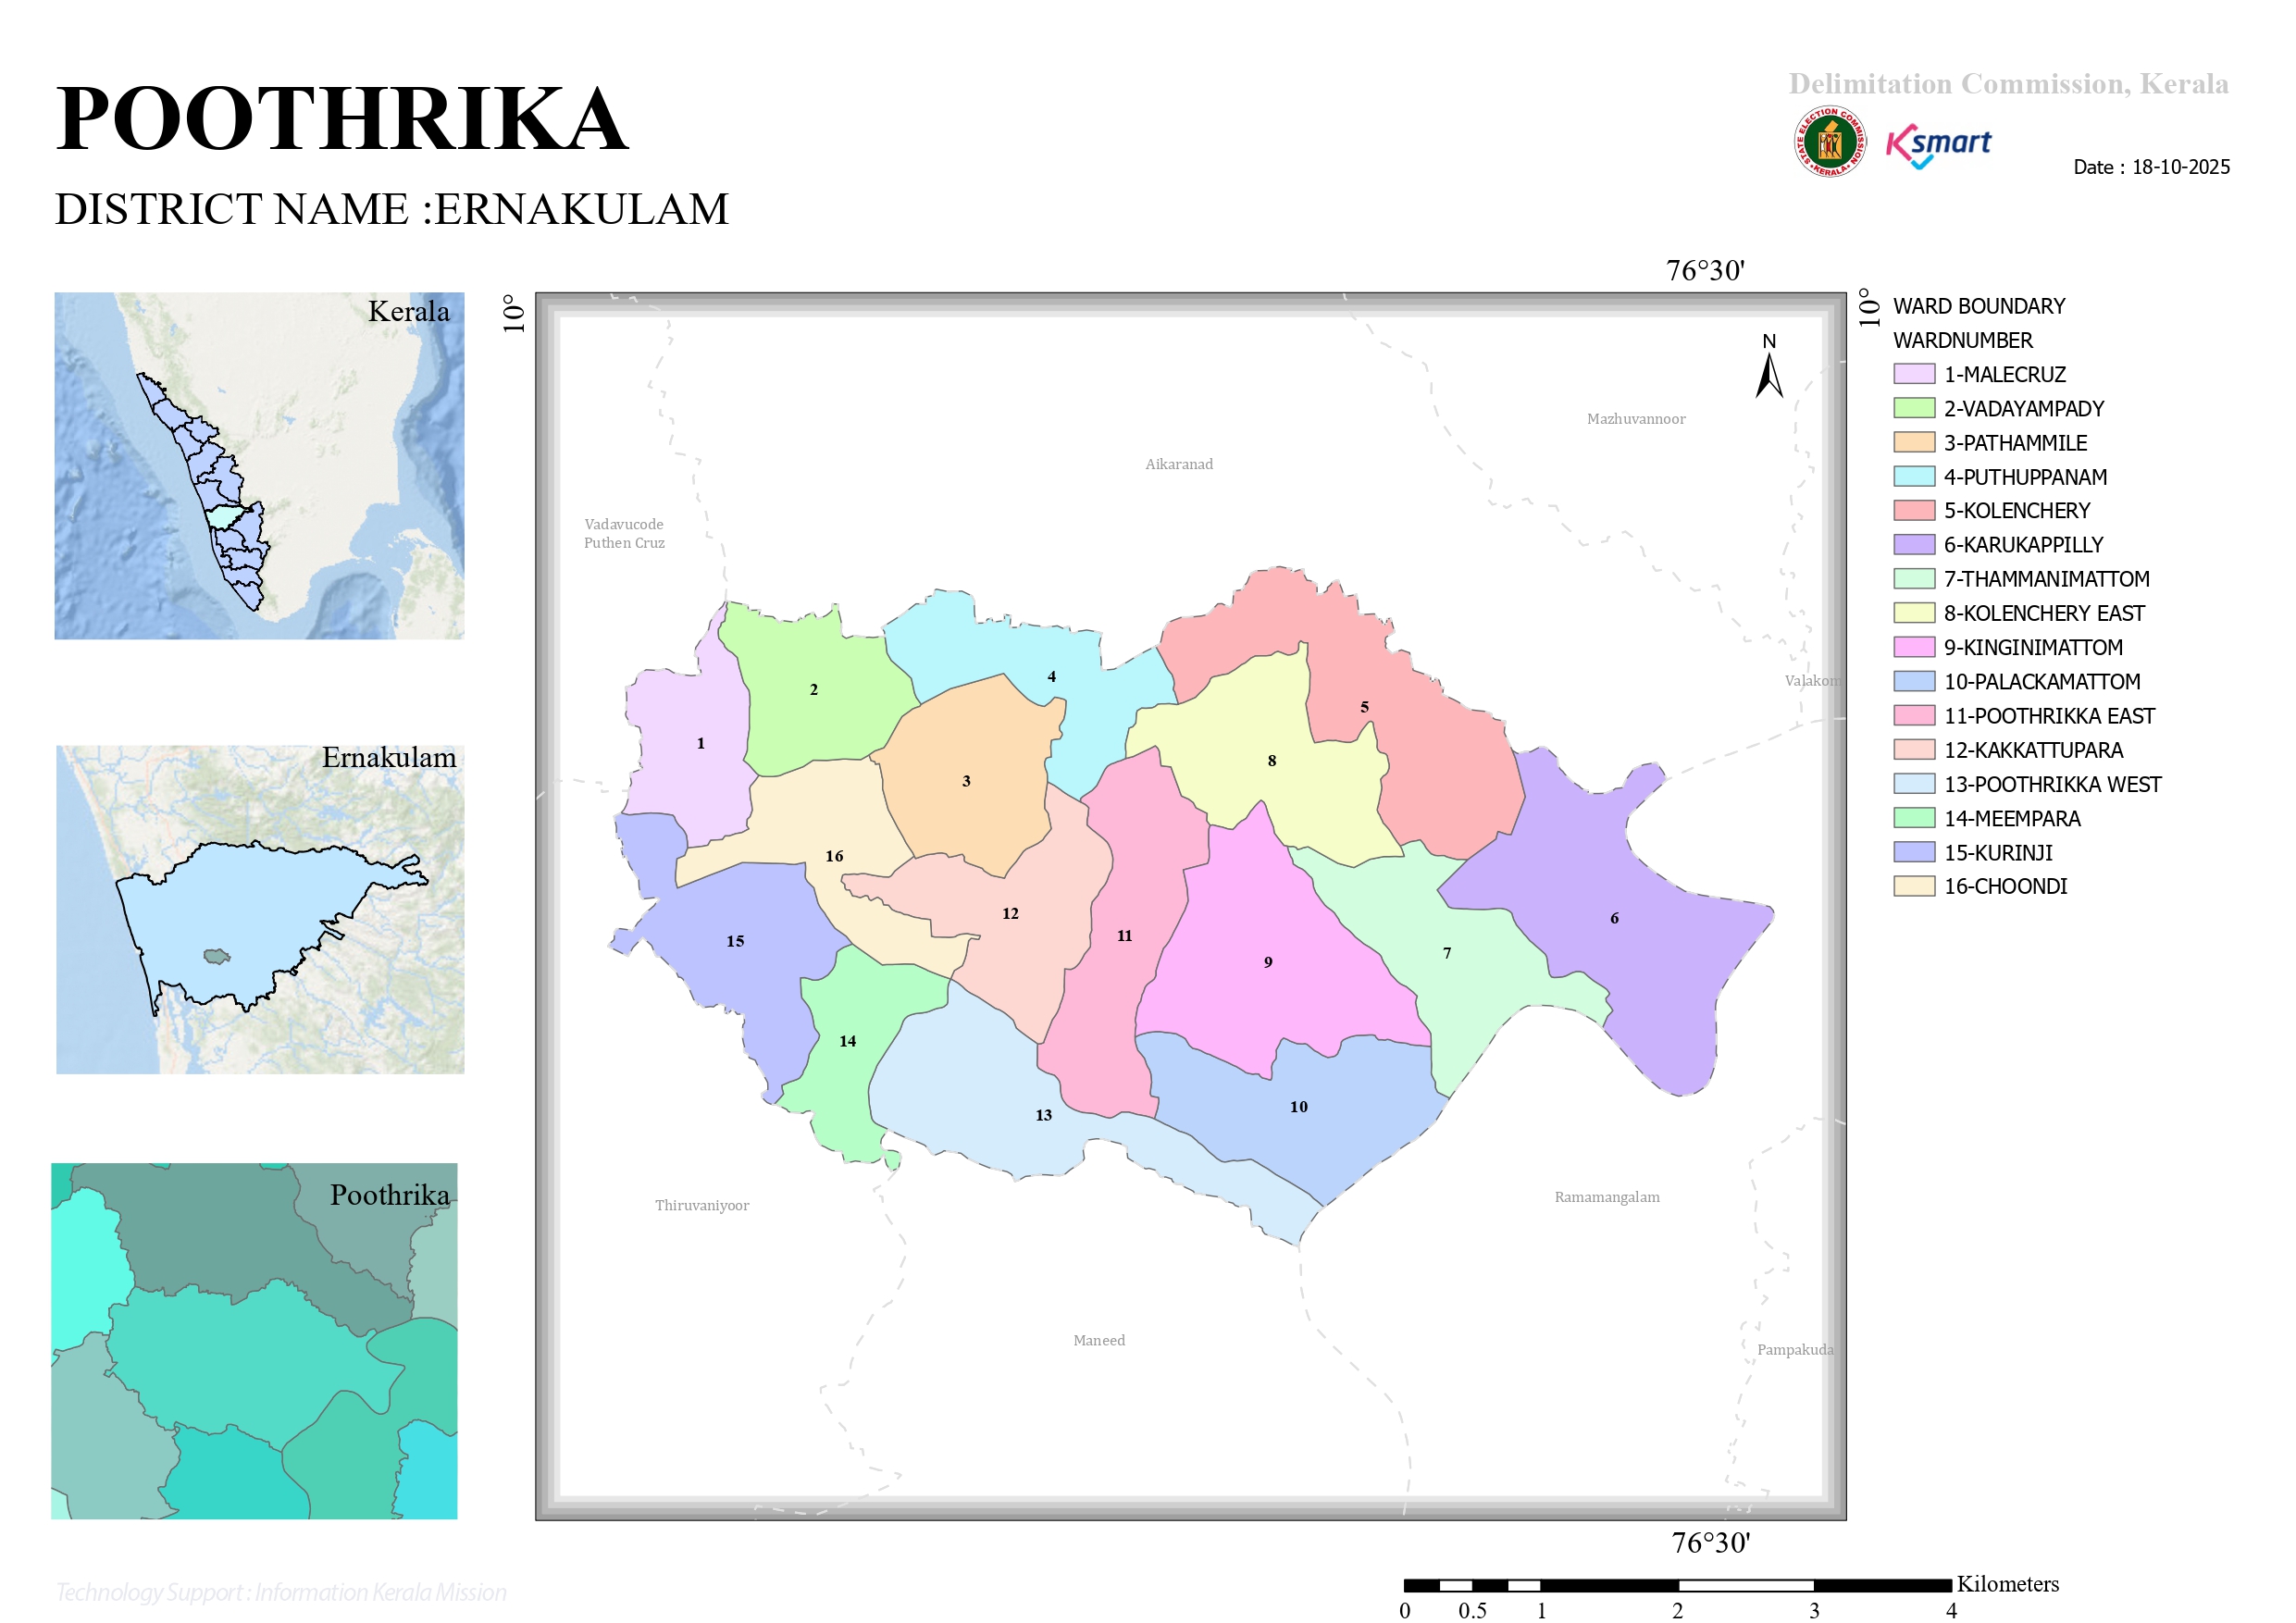Viewport: 2296px width, 1623px height.
Task: Click the Technology Support Information Kerala Mission credit
Action: 281,1592
